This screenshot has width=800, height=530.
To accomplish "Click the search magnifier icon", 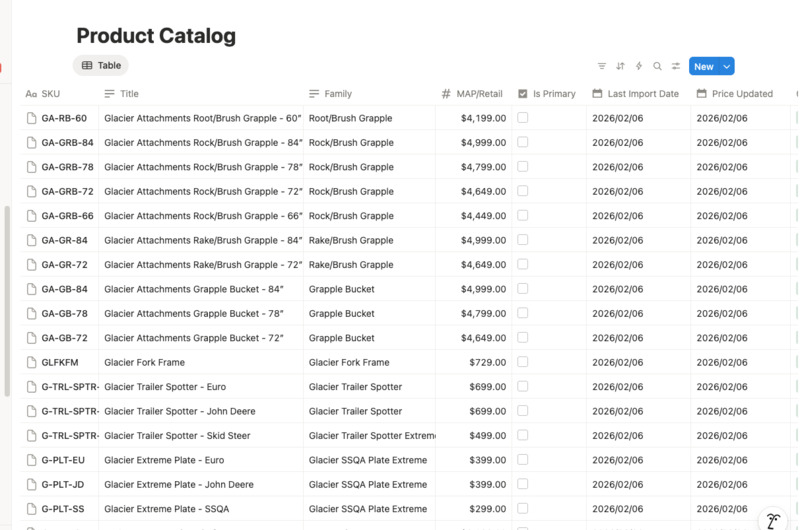I will point(657,66).
